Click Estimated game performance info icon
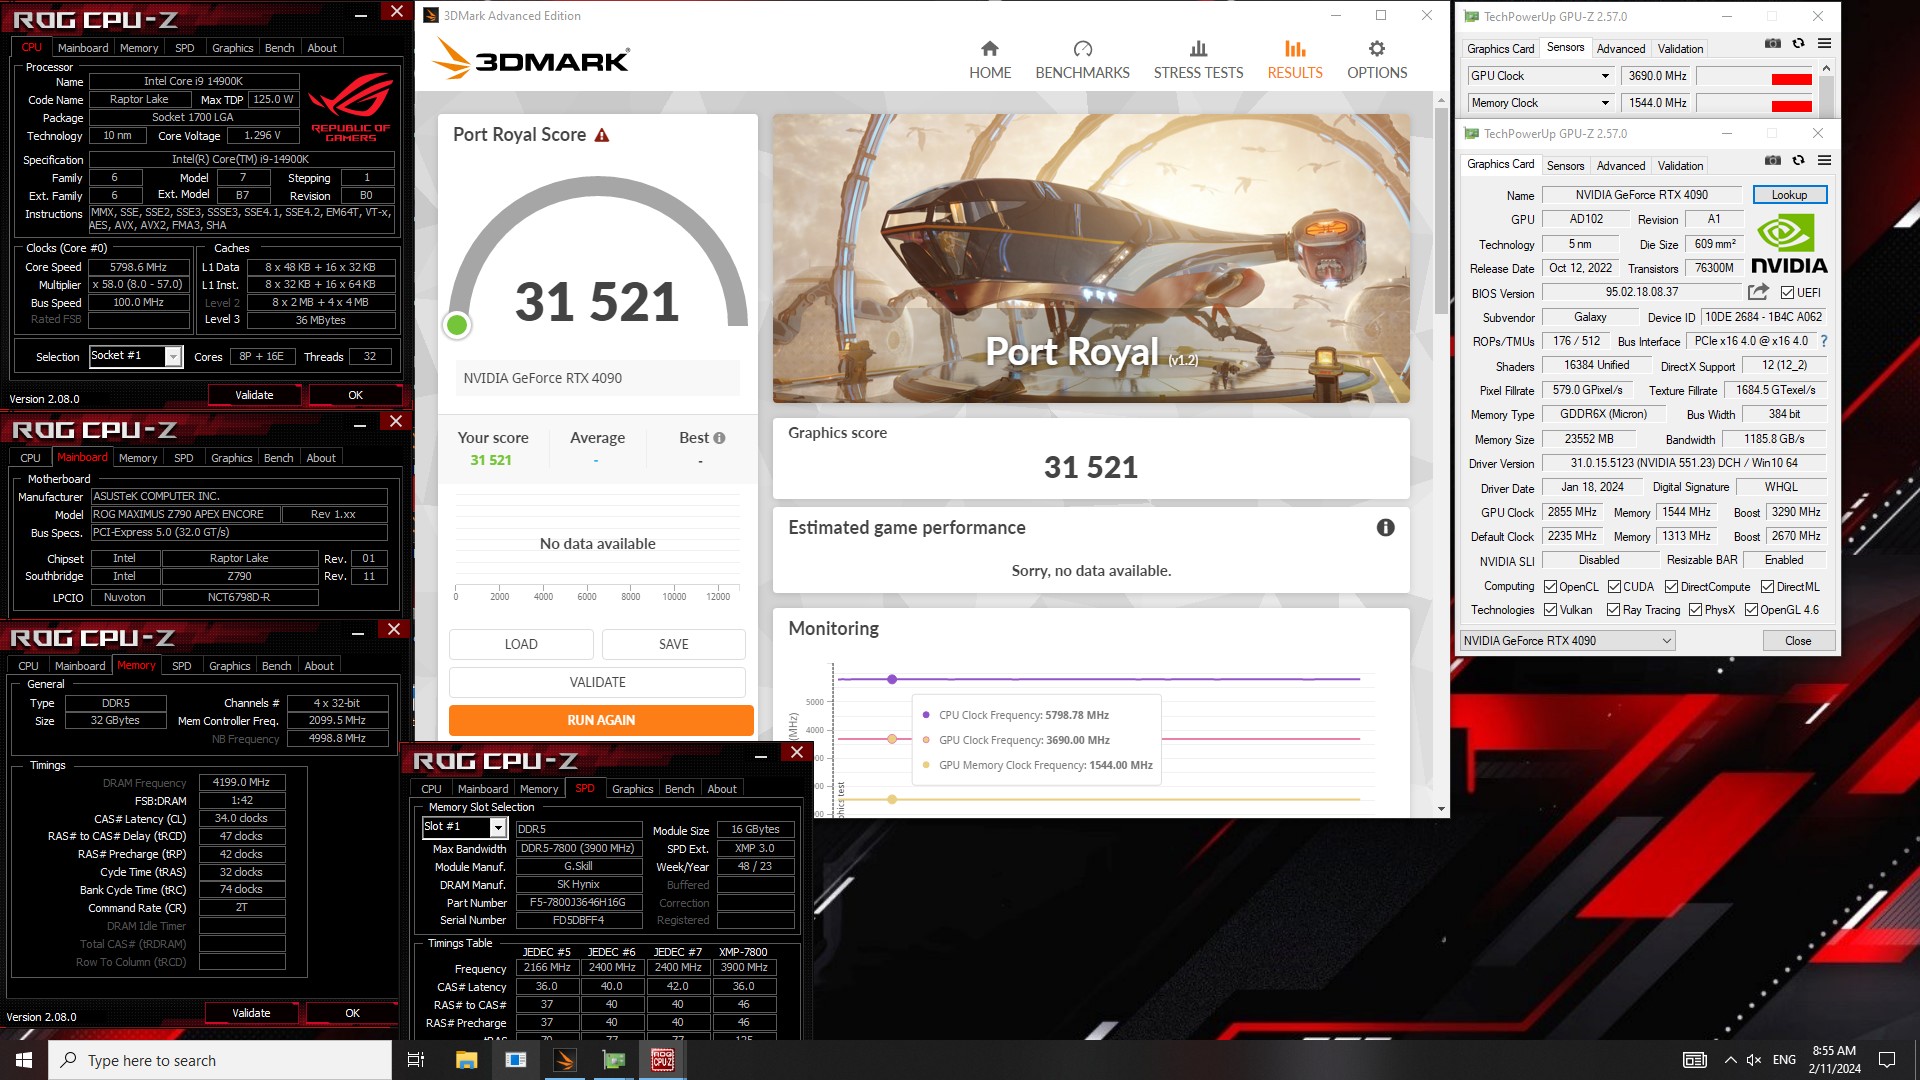The height and width of the screenshot is (1080, 1920). point(1385,527)
